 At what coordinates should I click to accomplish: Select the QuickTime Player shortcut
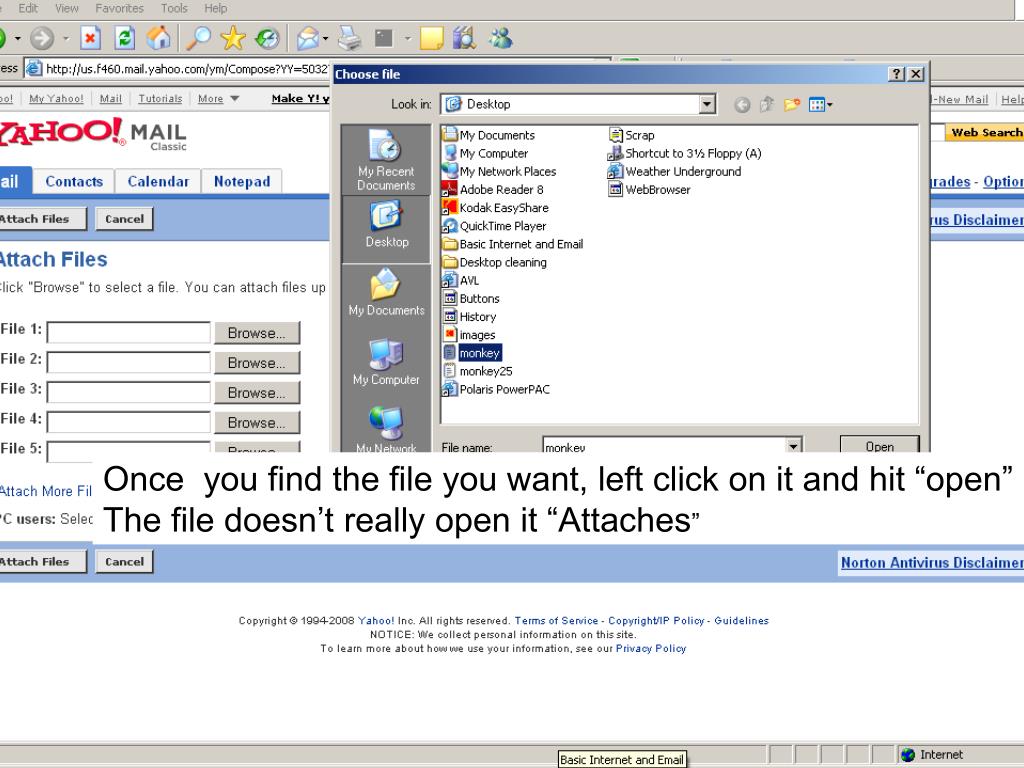tap(494, 226)
